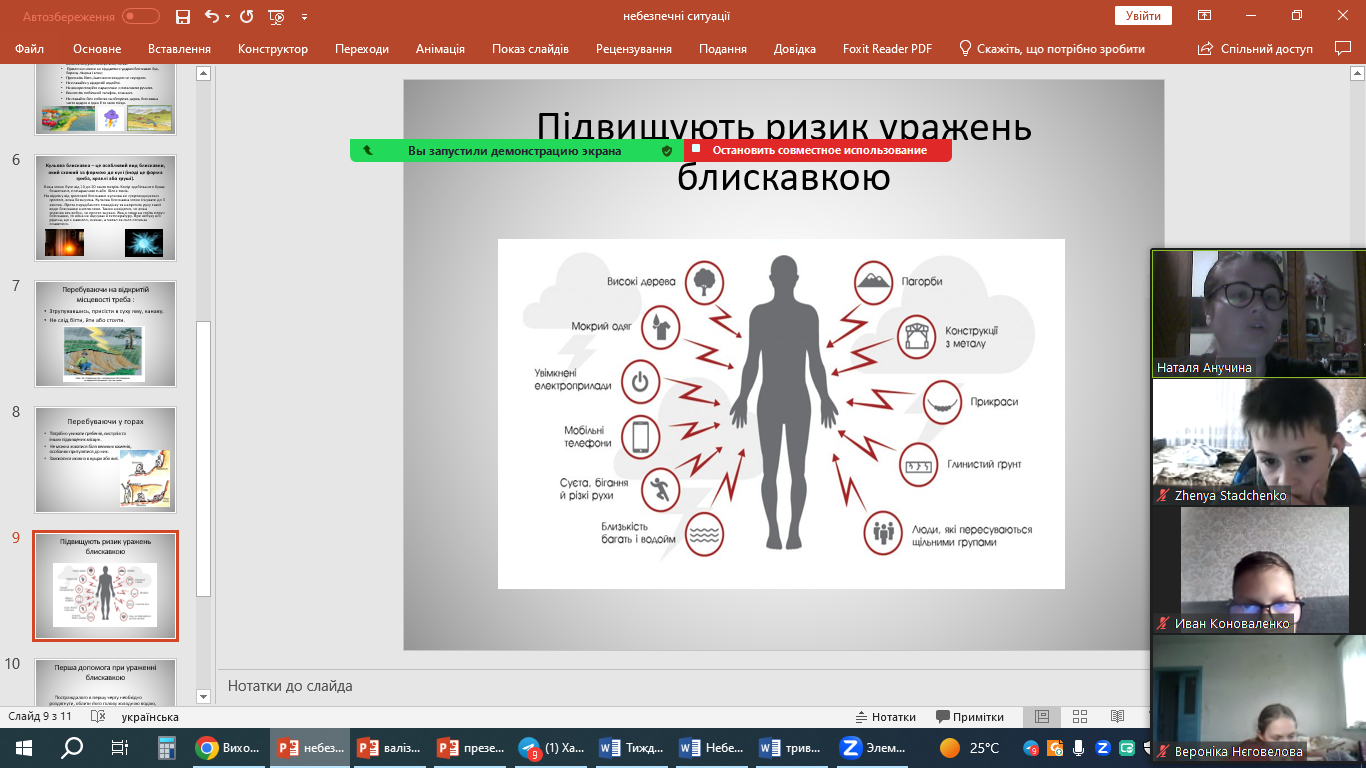Open Иван Коноваленко video tile
The width and height of the screenshot is (1366, 768).
click(x=1258, y=570)
